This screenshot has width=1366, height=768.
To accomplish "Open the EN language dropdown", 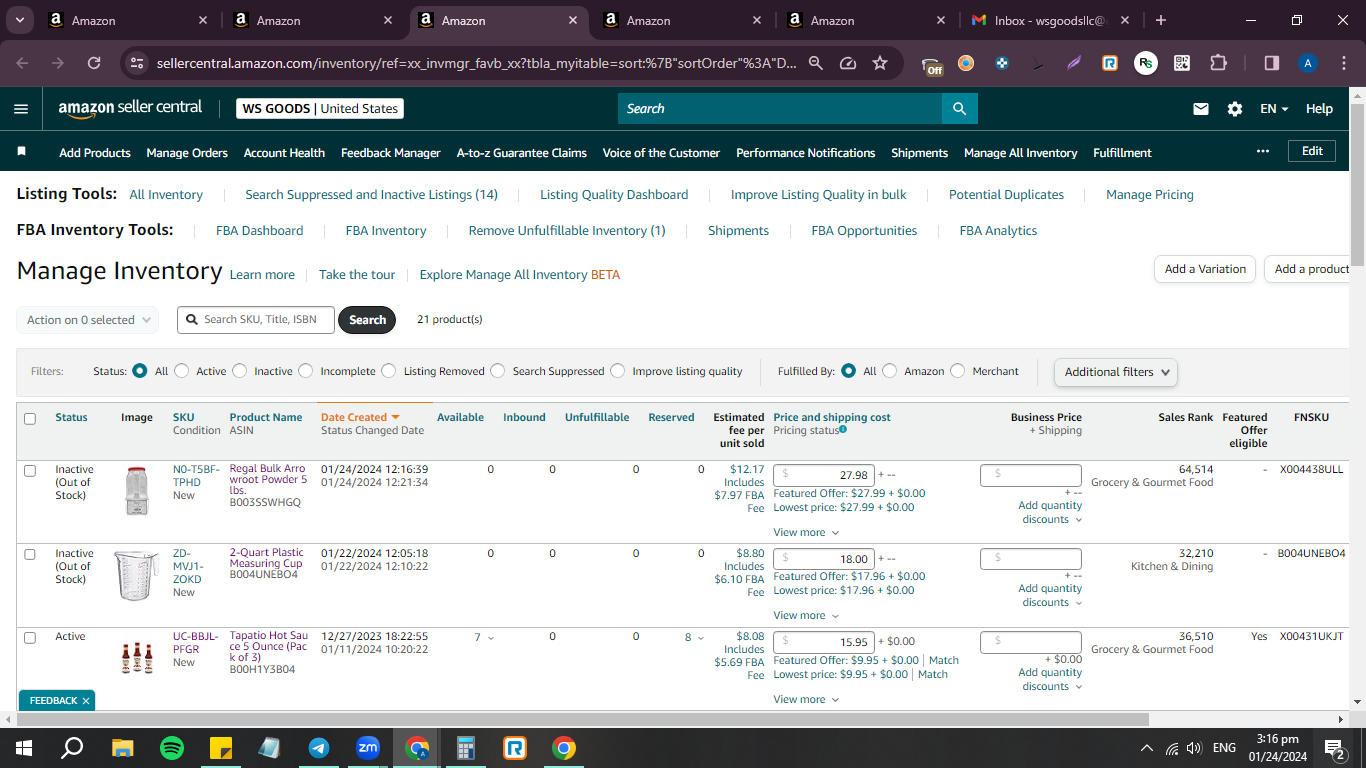I will coord(1274,109).
